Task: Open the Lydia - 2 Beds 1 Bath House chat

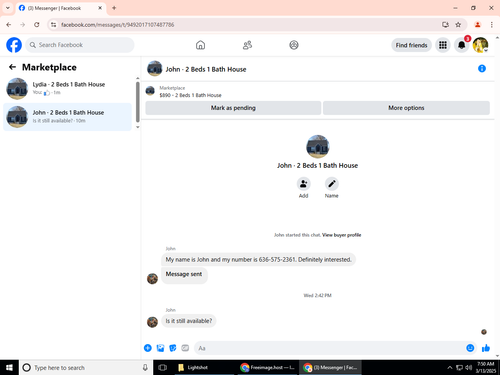Action: tap(67, 89)
